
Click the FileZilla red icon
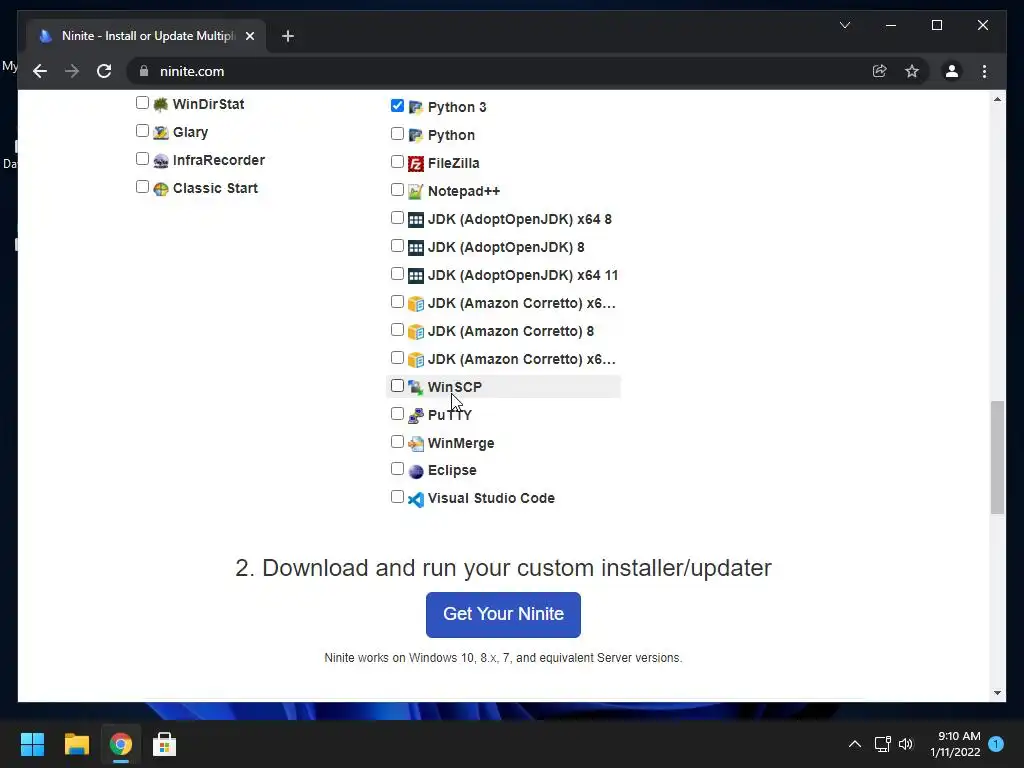[x=415, y=163]
